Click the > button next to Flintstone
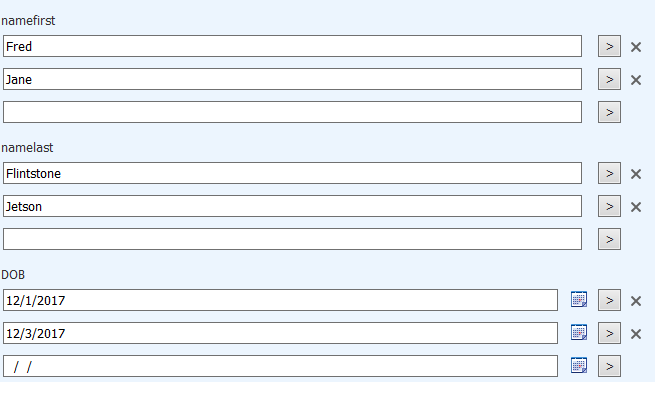 [x=609, y=173]
